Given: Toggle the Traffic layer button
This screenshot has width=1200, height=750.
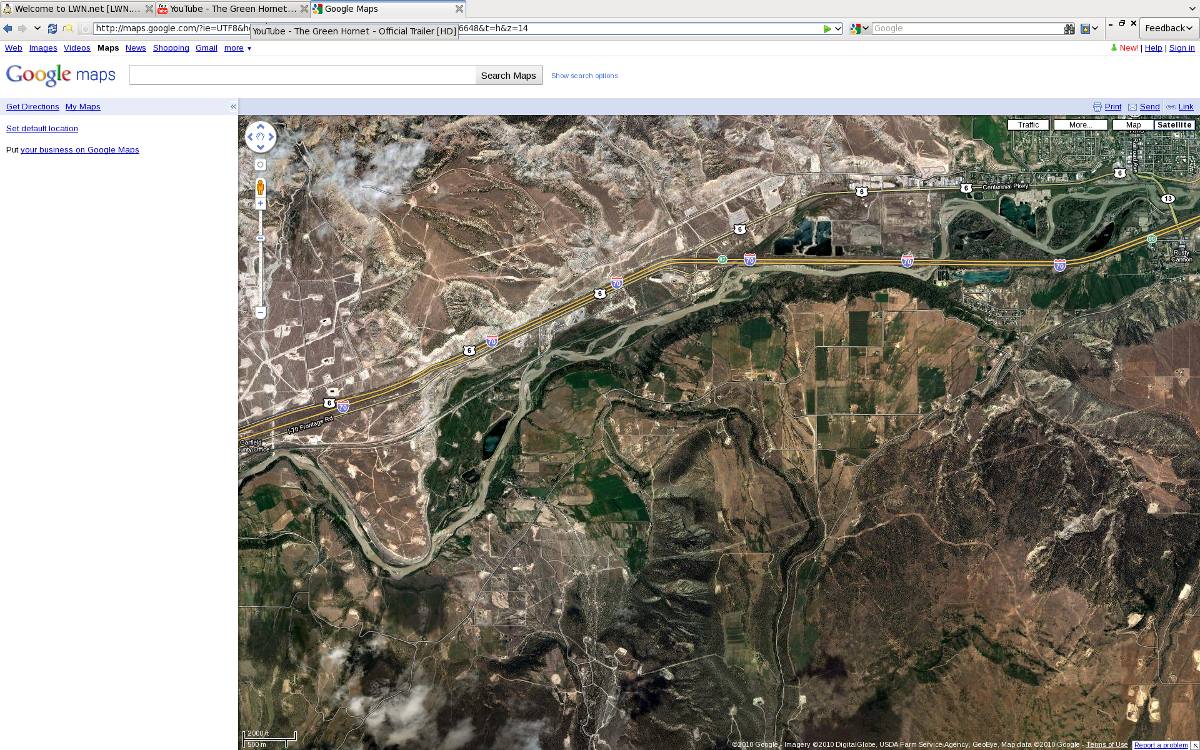Looking at the screenshot, I should (1028, 125).
